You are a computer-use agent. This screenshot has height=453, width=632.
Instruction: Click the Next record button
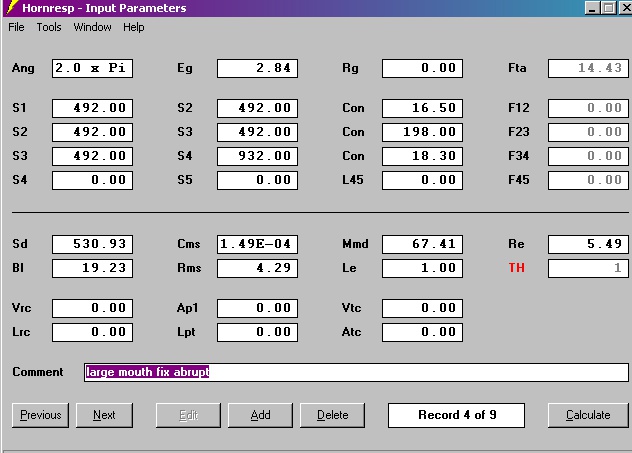pyautogui.click(x=104, y=415)
